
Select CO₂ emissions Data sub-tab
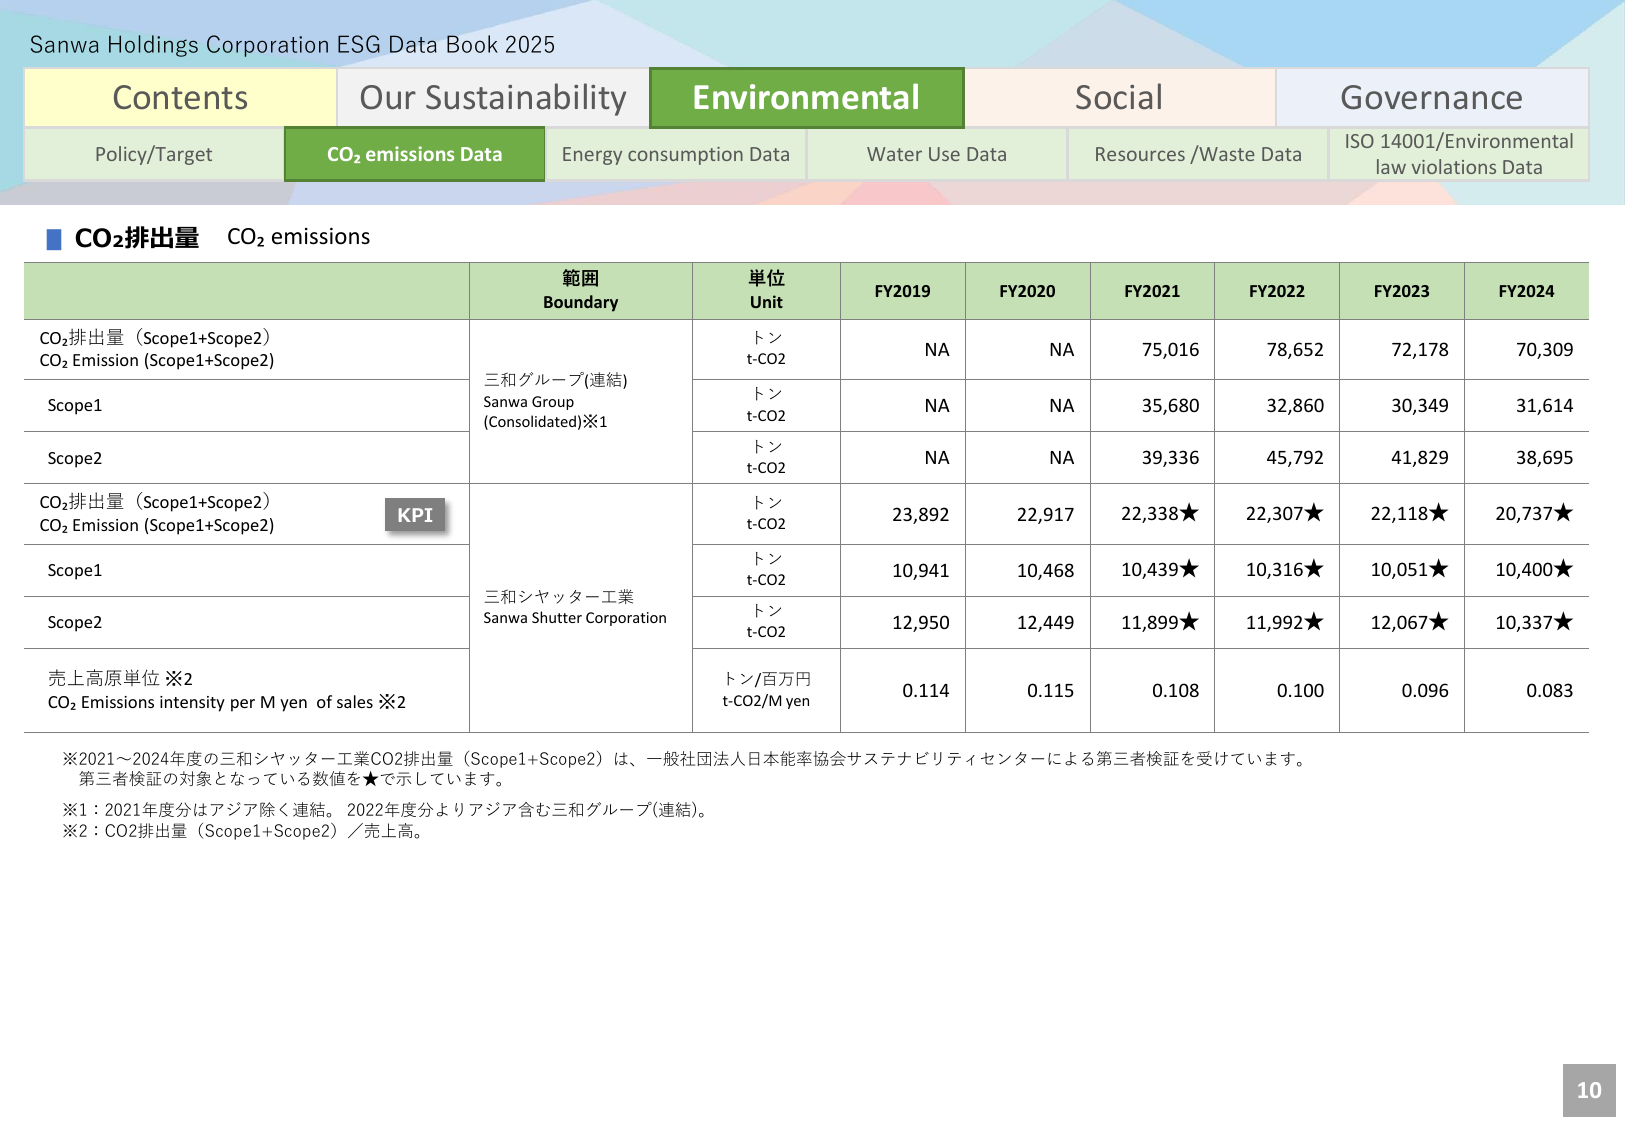414,154
